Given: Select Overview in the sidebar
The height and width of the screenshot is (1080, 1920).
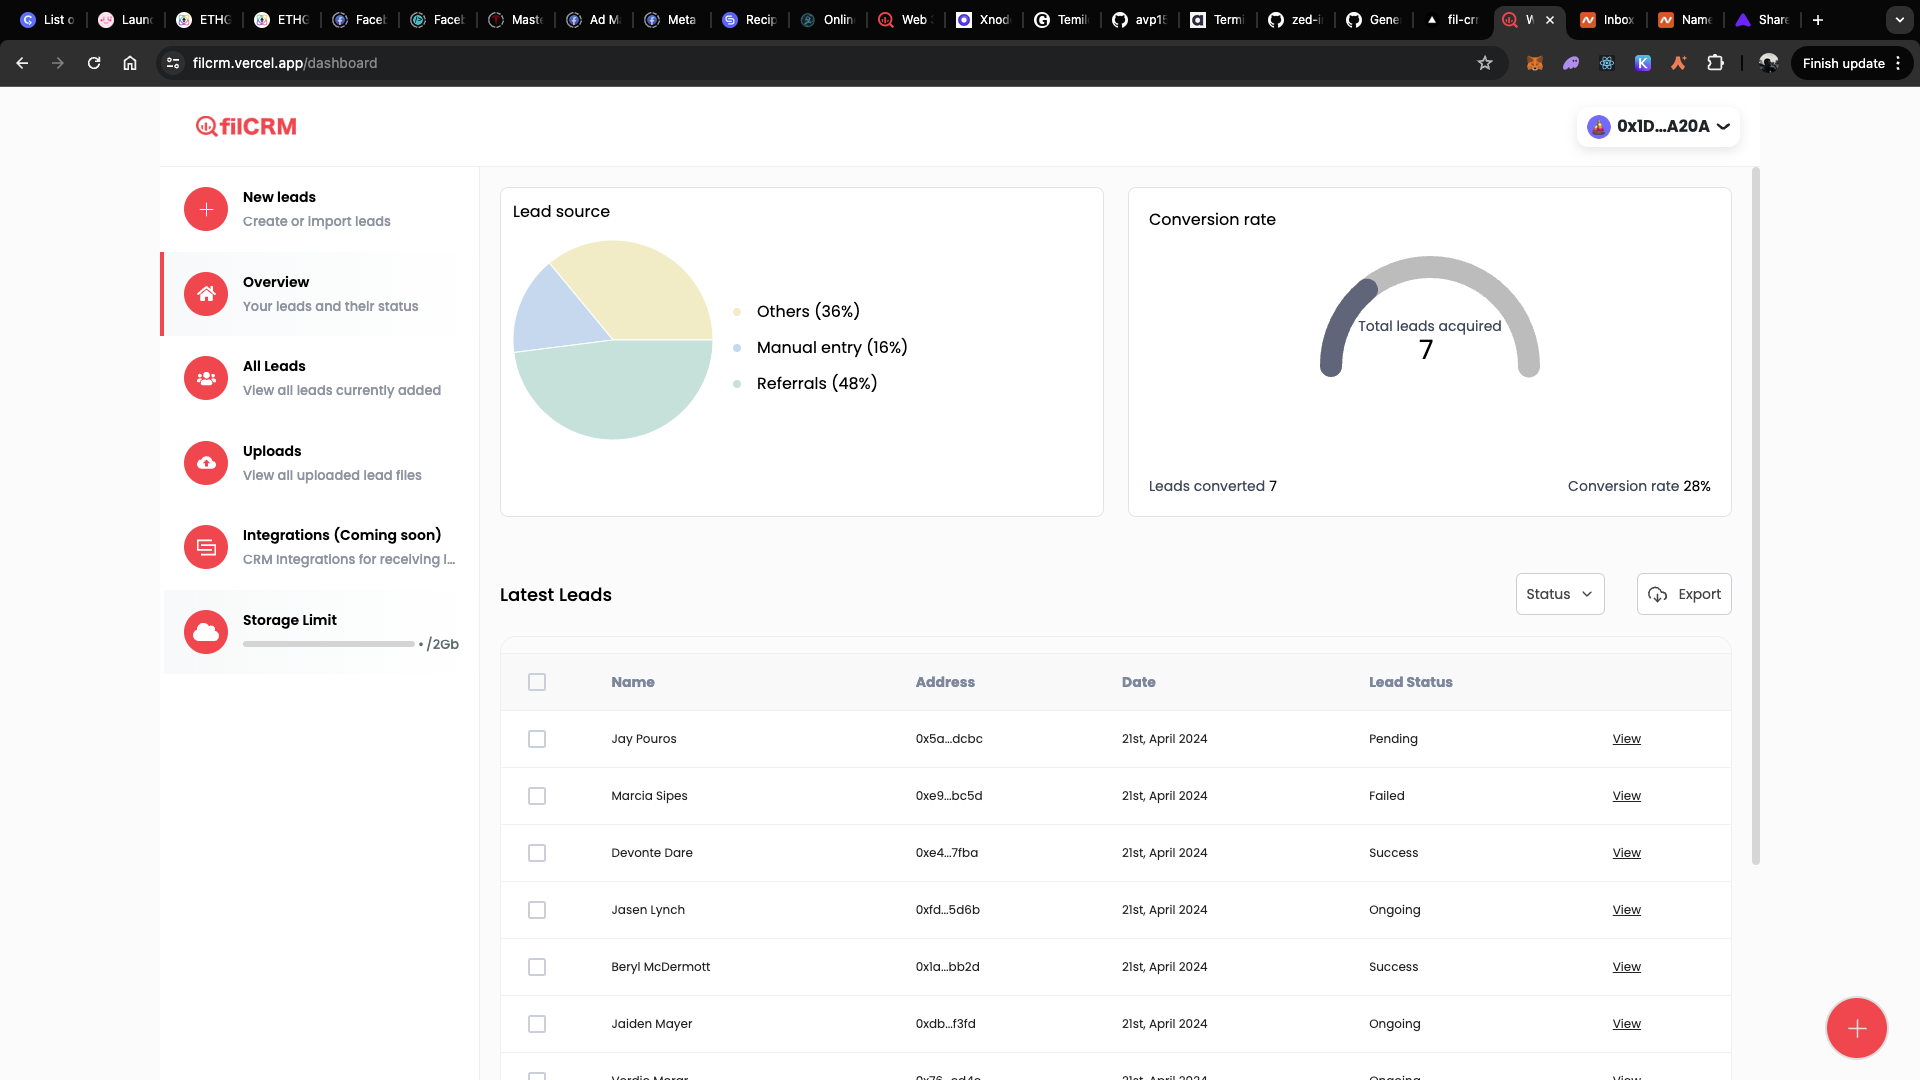Looking at the screenshot, I should pos(320,294).
